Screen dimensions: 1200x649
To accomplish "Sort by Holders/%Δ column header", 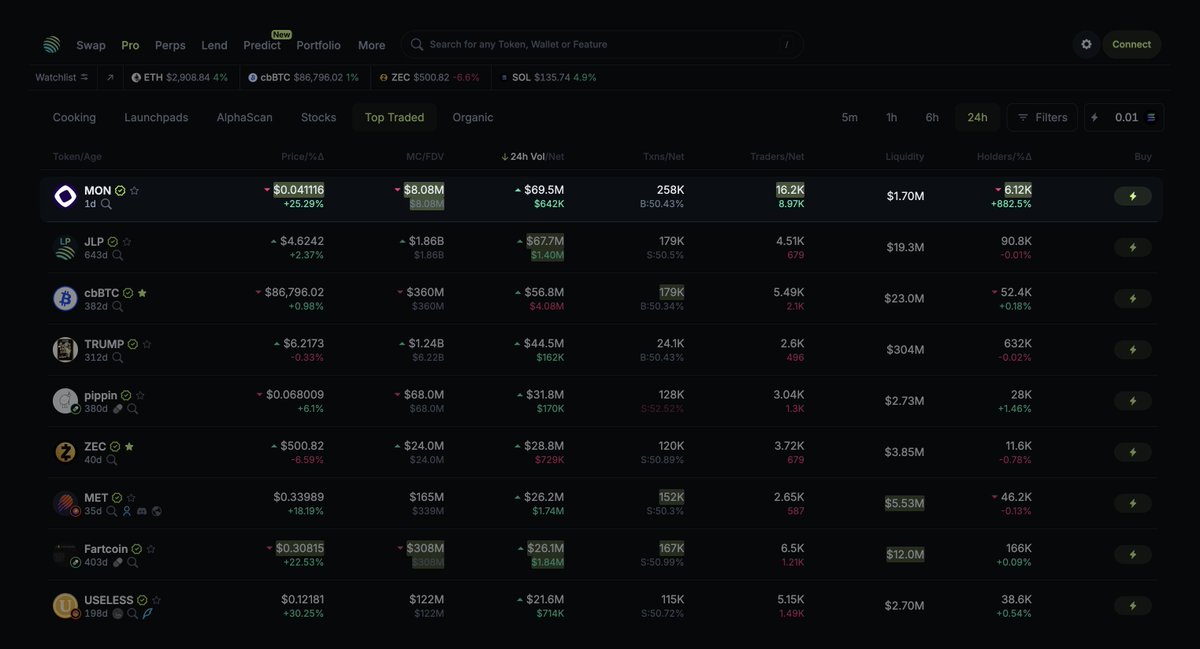I will [1004, 157].
